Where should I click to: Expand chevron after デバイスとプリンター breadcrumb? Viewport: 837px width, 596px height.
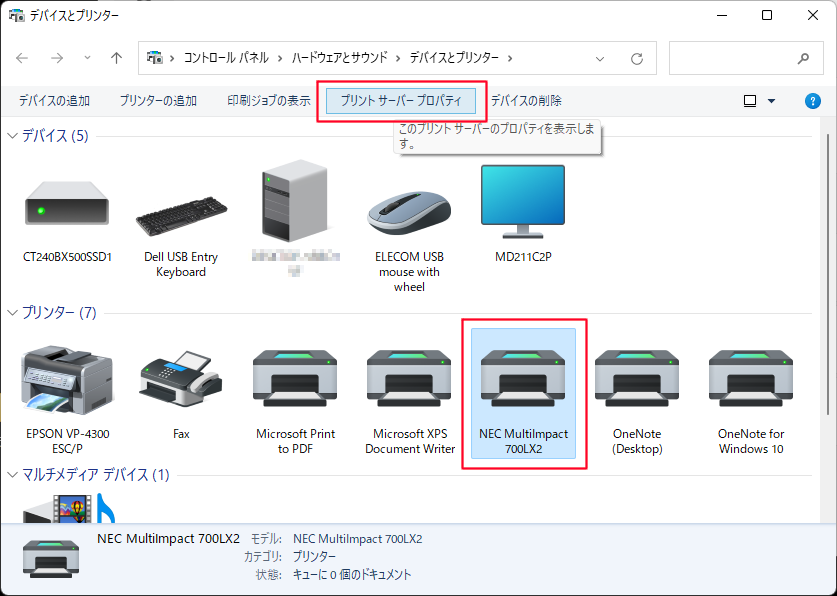click(x=510, y=58)
